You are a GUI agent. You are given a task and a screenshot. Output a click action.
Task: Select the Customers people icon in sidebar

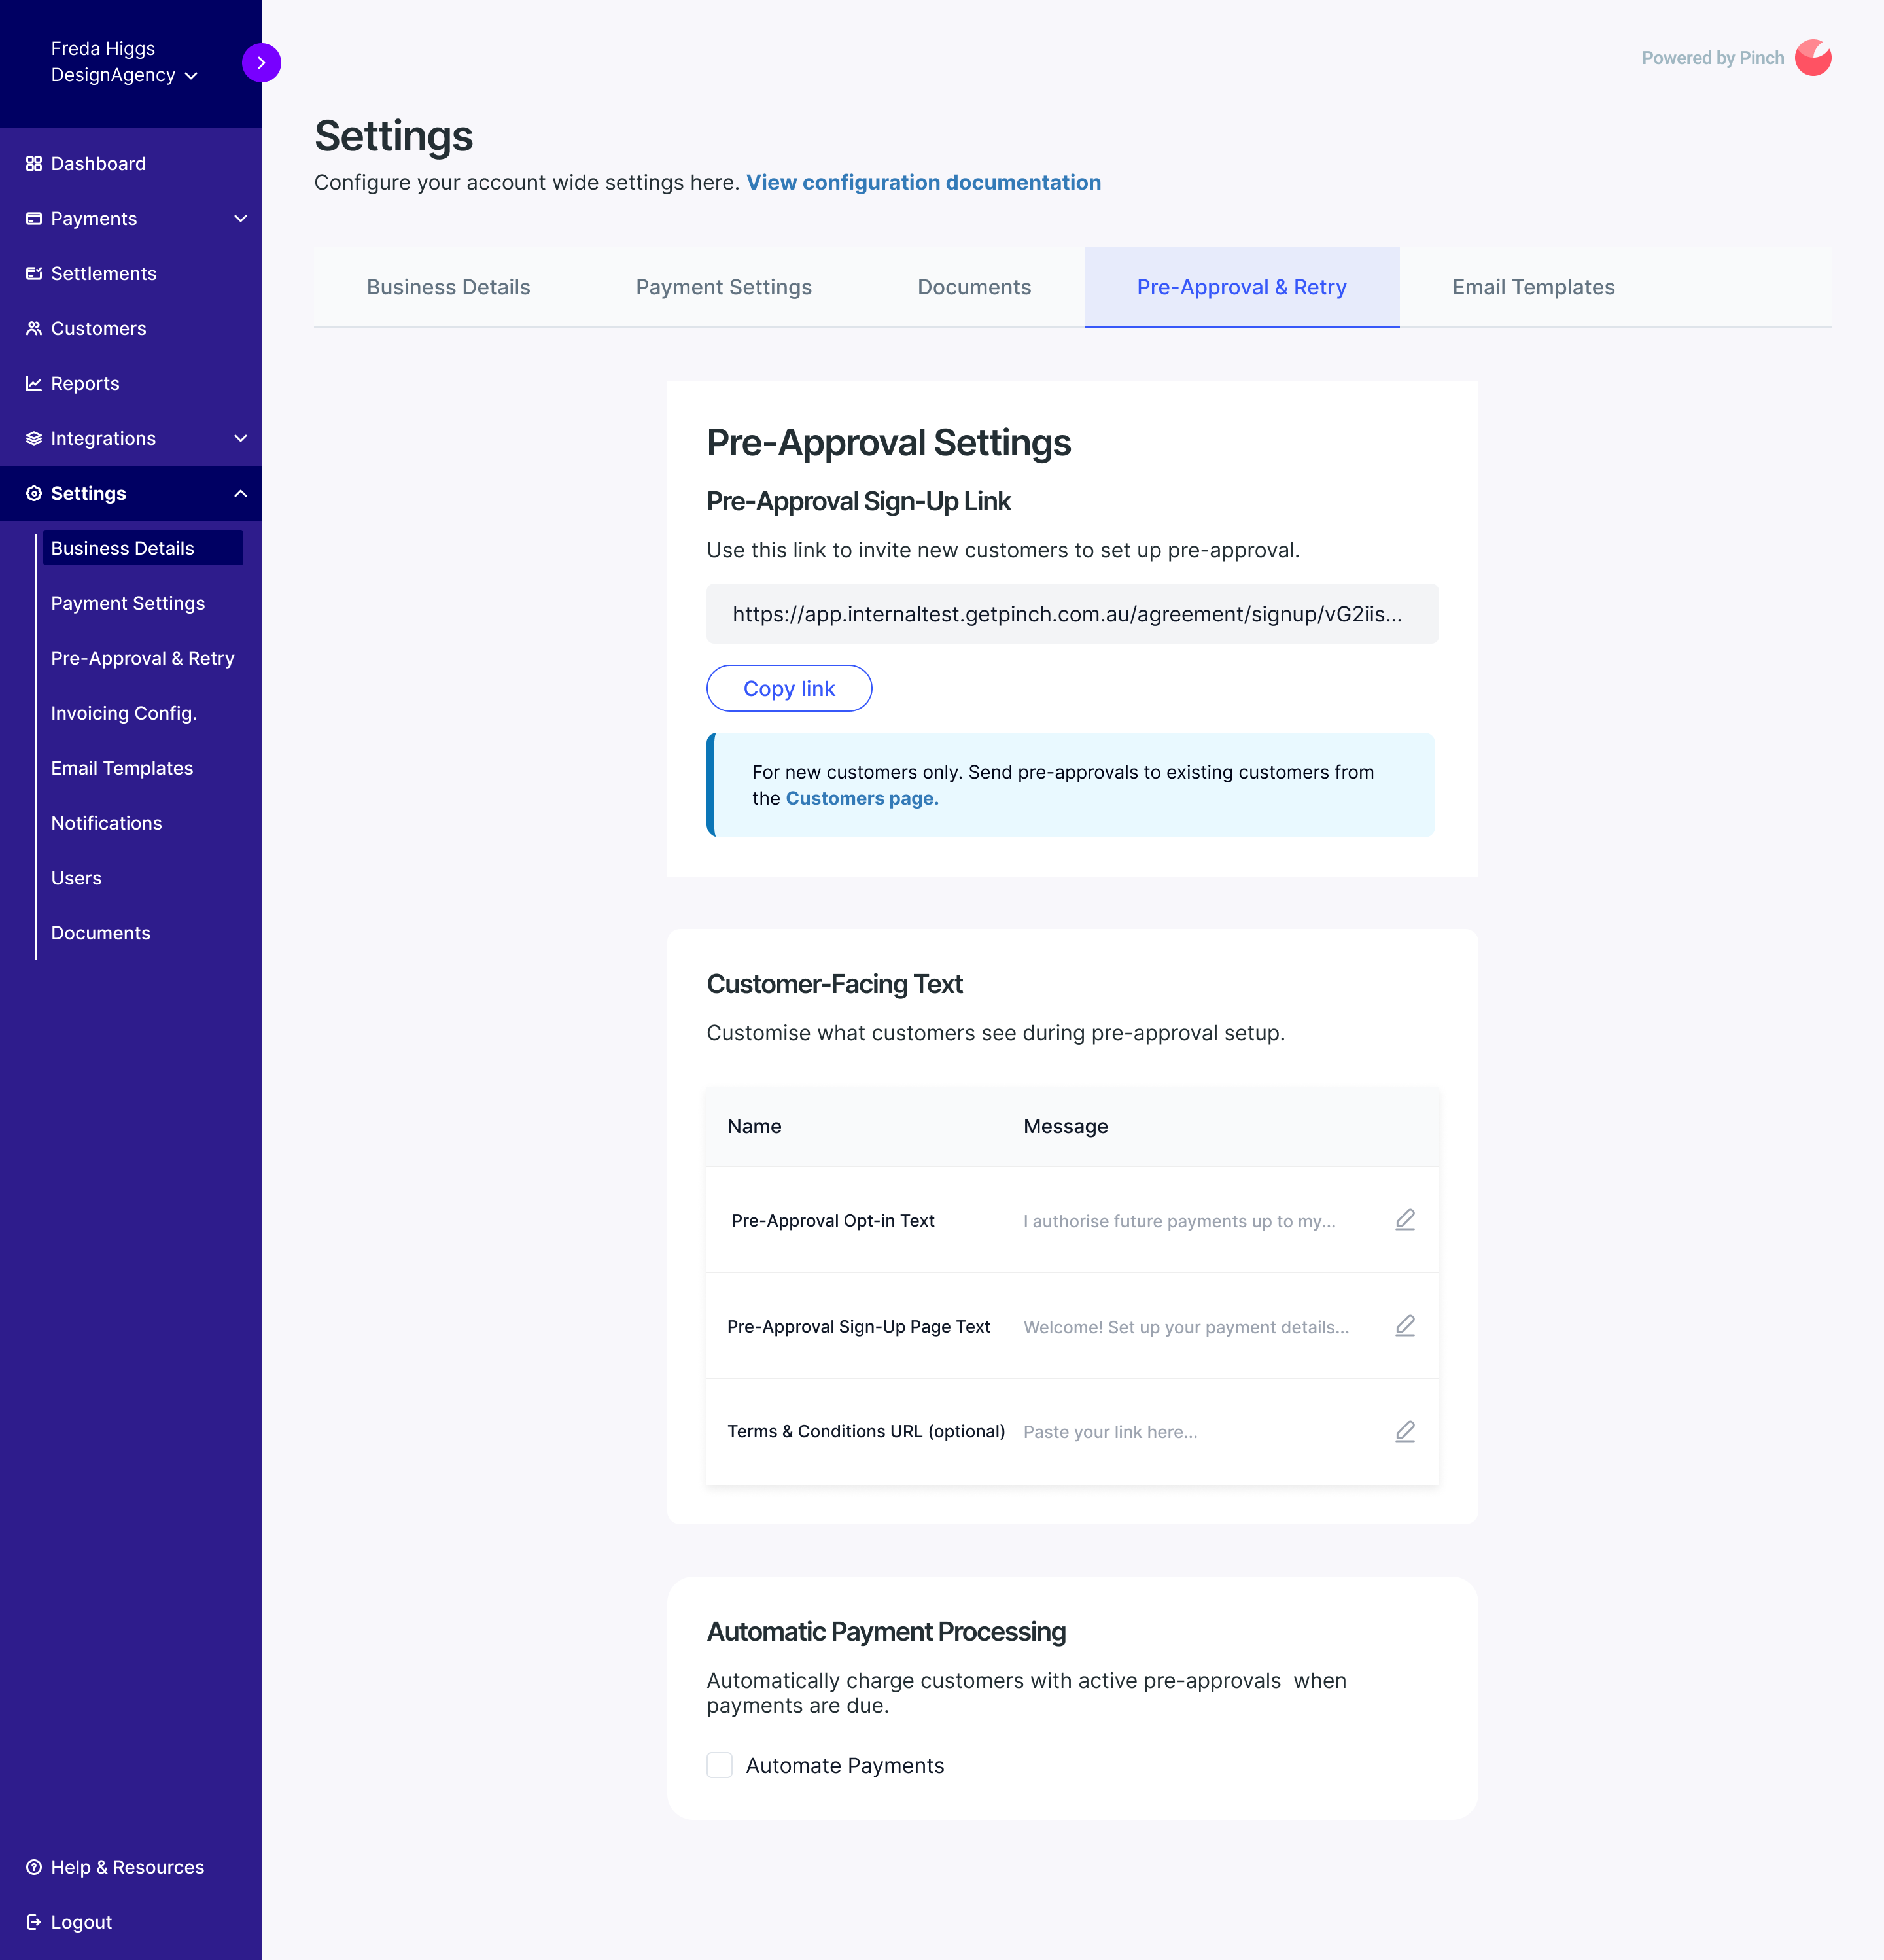[33, 328]
